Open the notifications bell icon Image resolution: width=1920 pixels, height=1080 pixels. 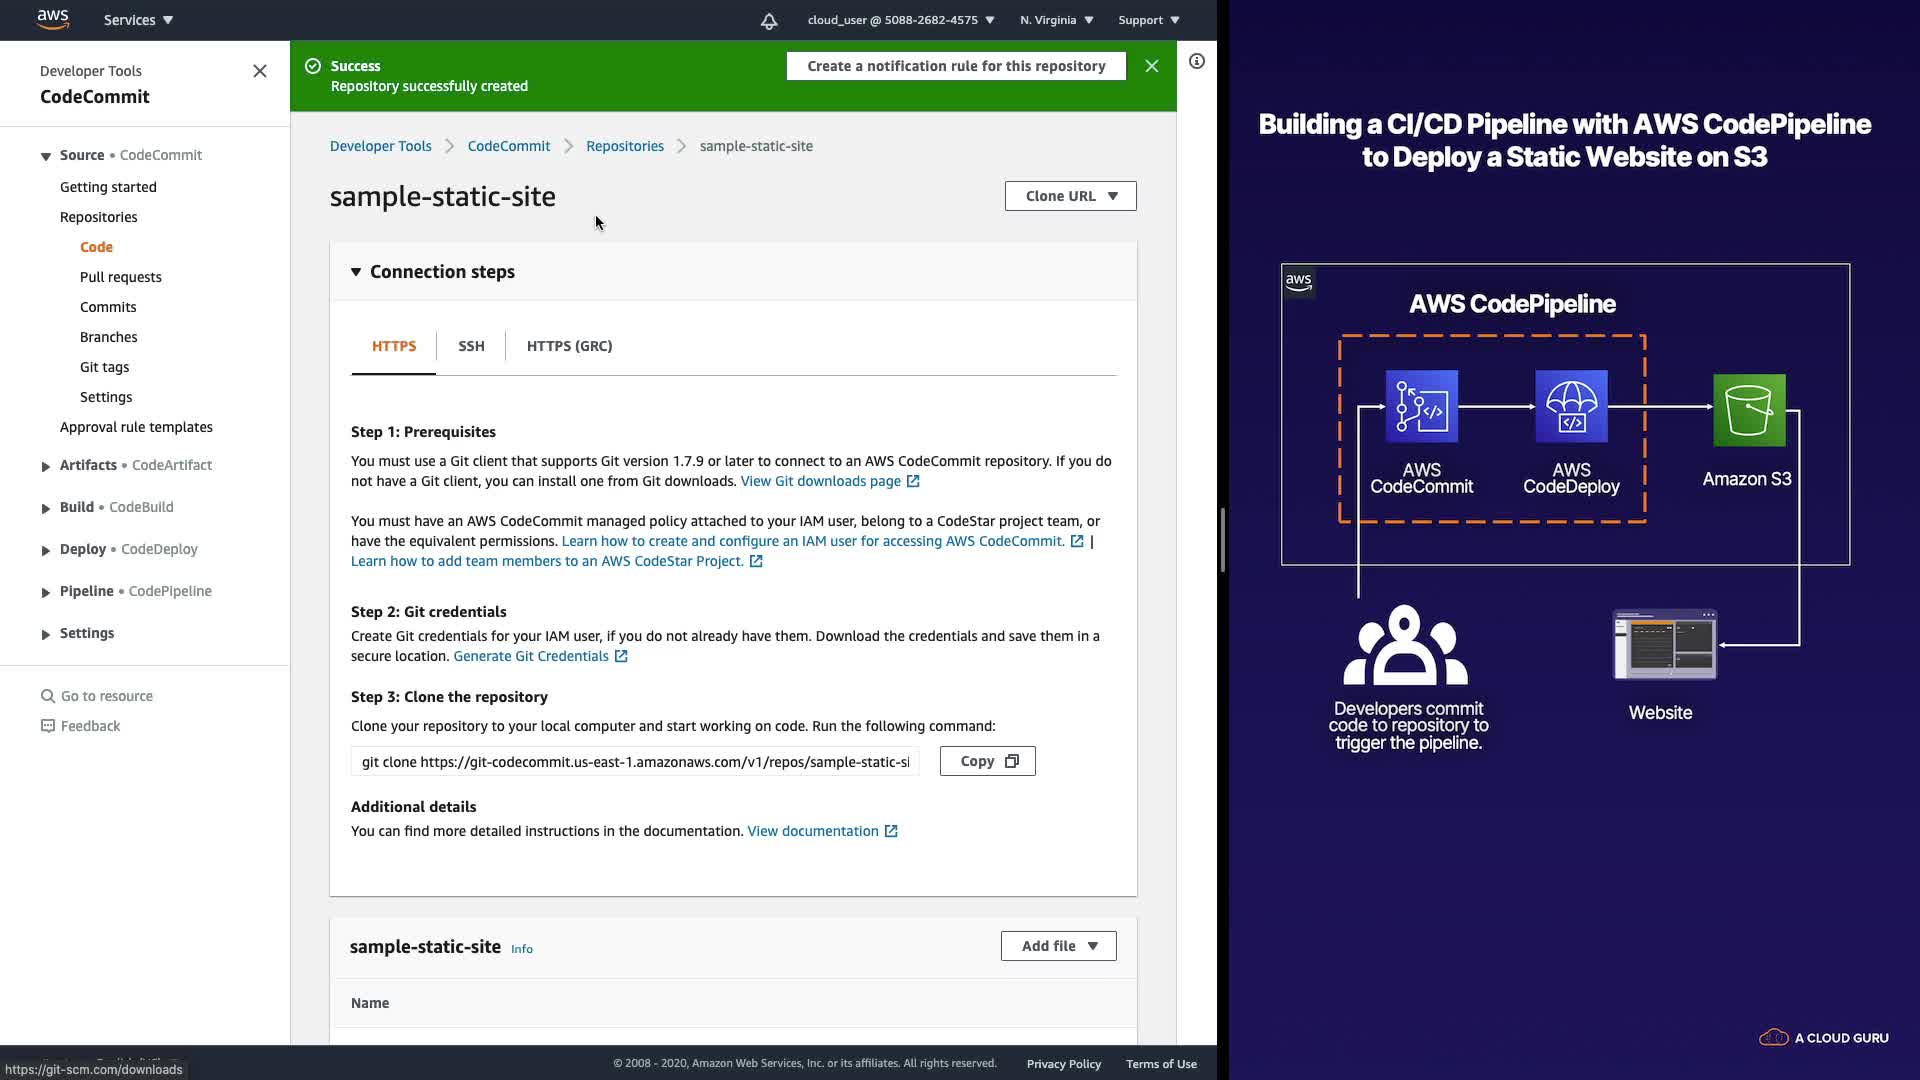coord(768,20)
